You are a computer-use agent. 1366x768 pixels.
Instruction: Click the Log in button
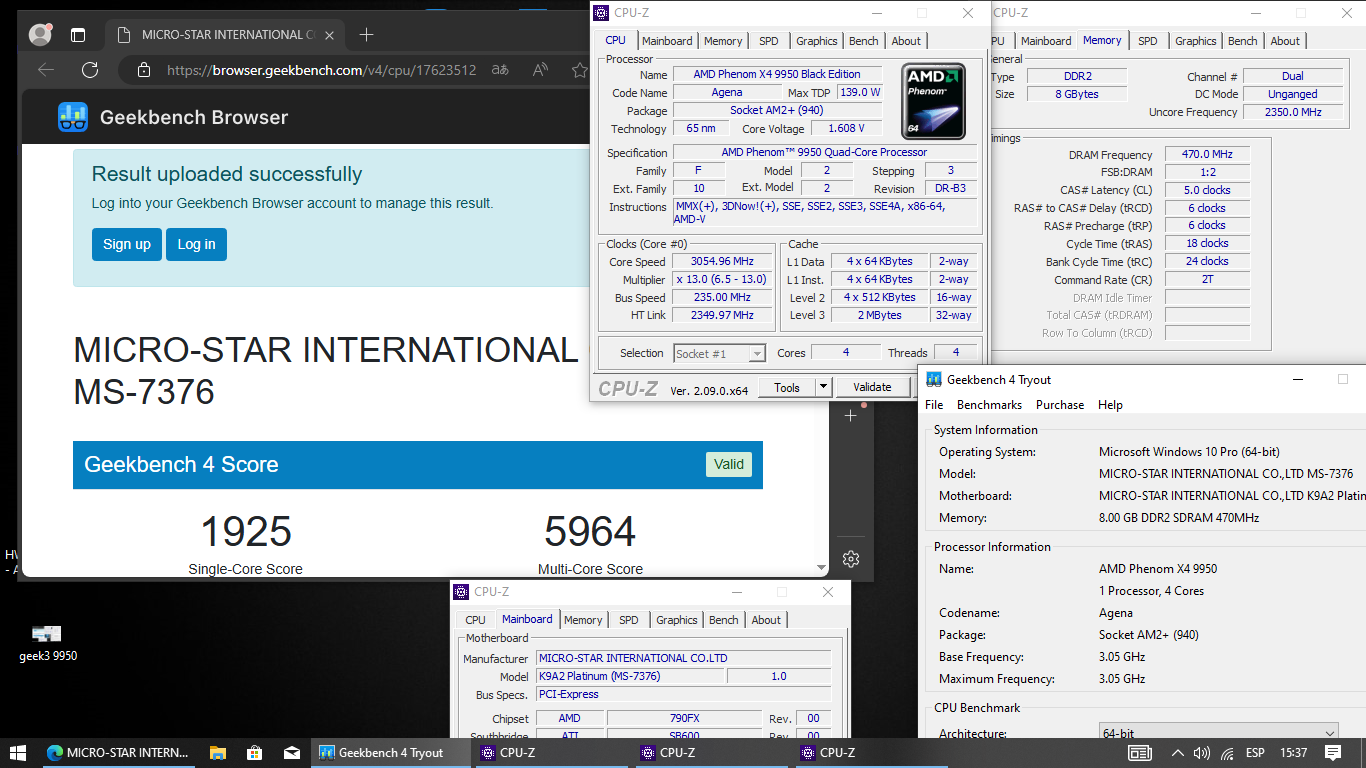point(196,244)
